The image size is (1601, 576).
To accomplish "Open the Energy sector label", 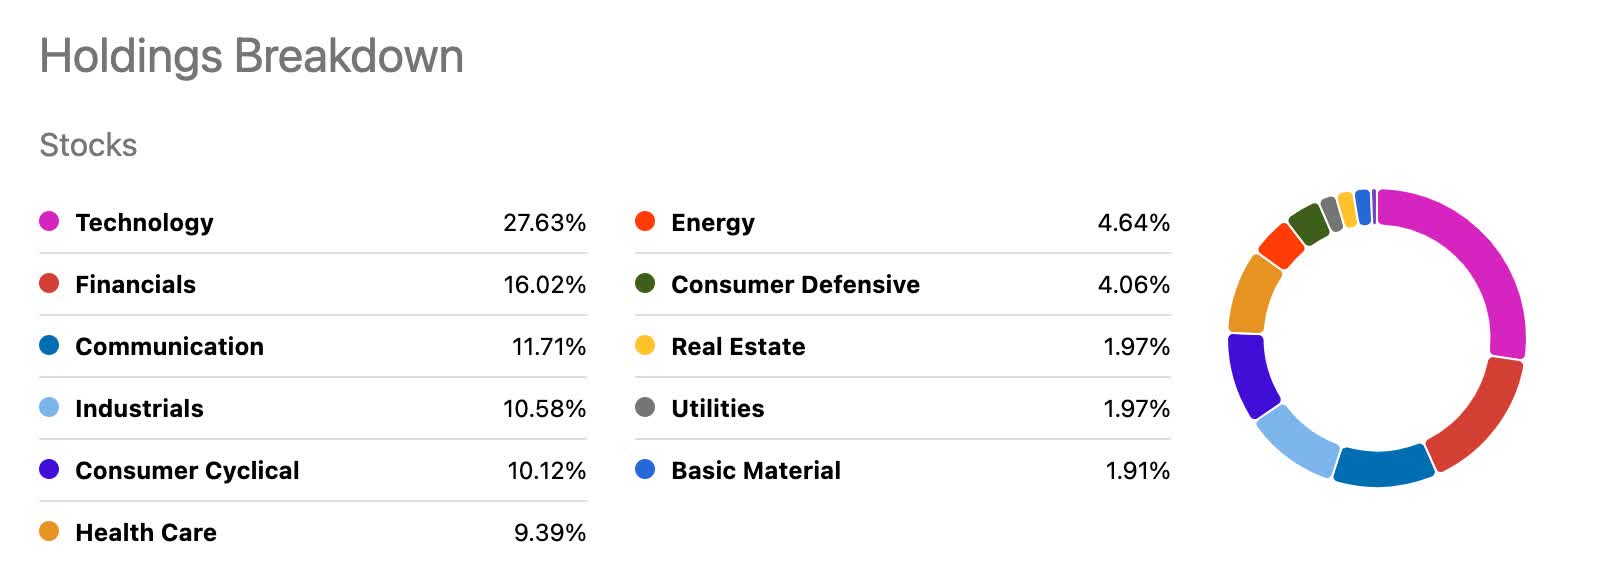I will 712,222.
